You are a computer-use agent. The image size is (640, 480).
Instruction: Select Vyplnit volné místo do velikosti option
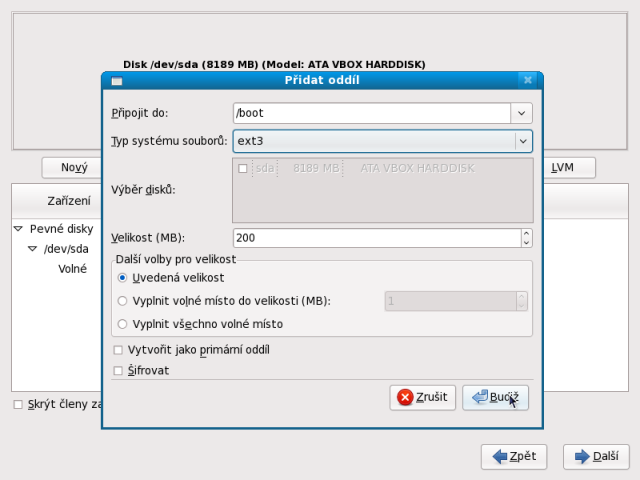pos(123,301)
